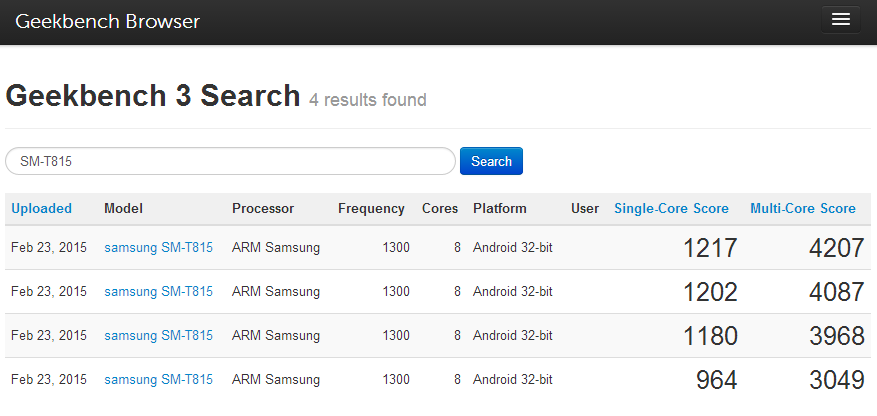Click Android 32-bit in the 3968 row
Screen dimensions: 877x416
coord(512,335)
